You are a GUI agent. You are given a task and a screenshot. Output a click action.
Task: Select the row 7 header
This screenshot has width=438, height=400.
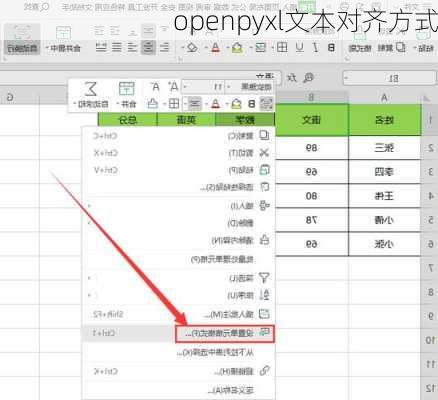pos(430,268)
